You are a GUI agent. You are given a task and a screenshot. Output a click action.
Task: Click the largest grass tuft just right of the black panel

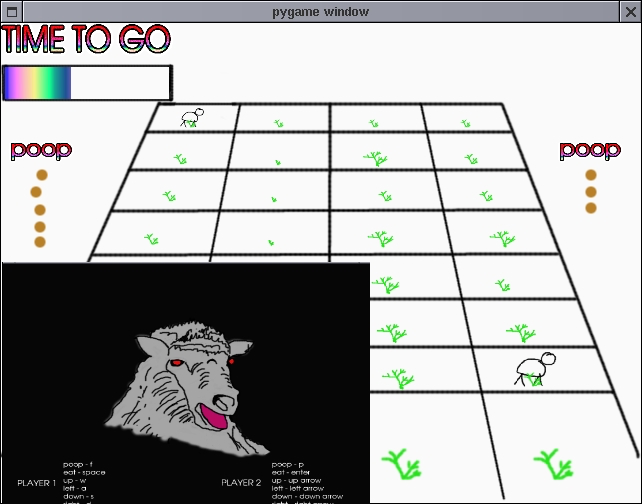[x=402, y=464]
